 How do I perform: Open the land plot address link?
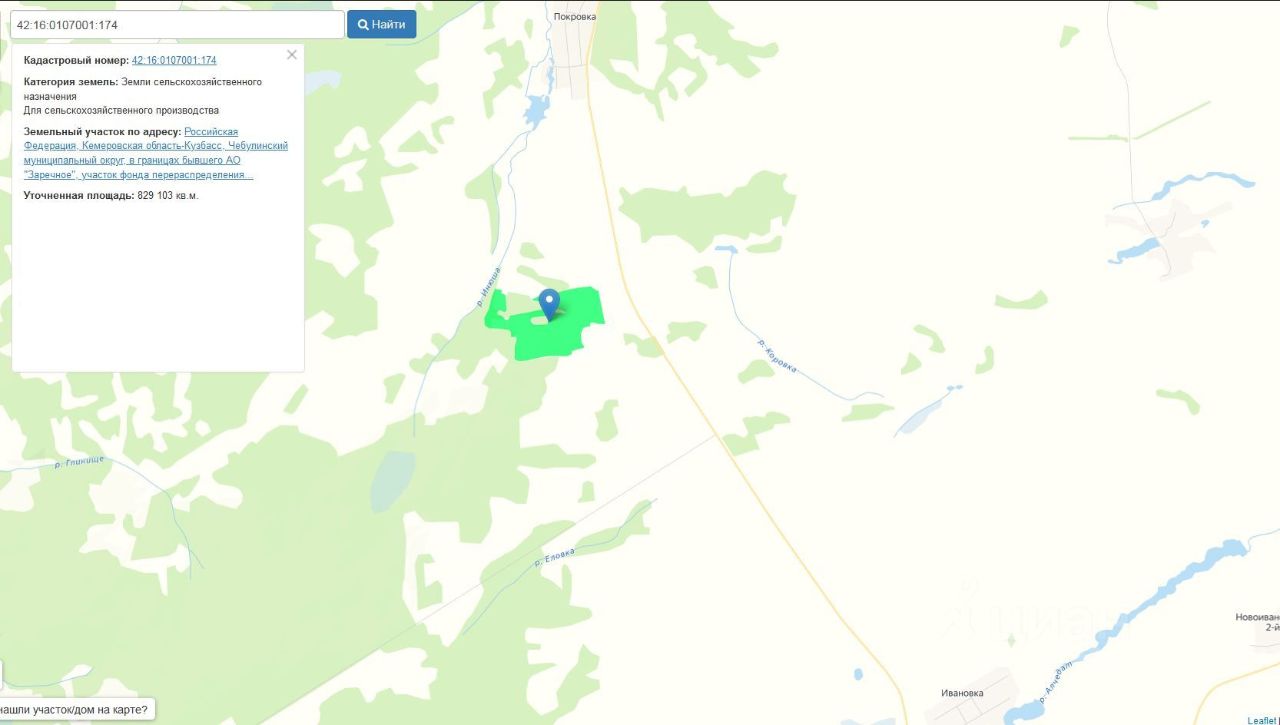[156, 153]
